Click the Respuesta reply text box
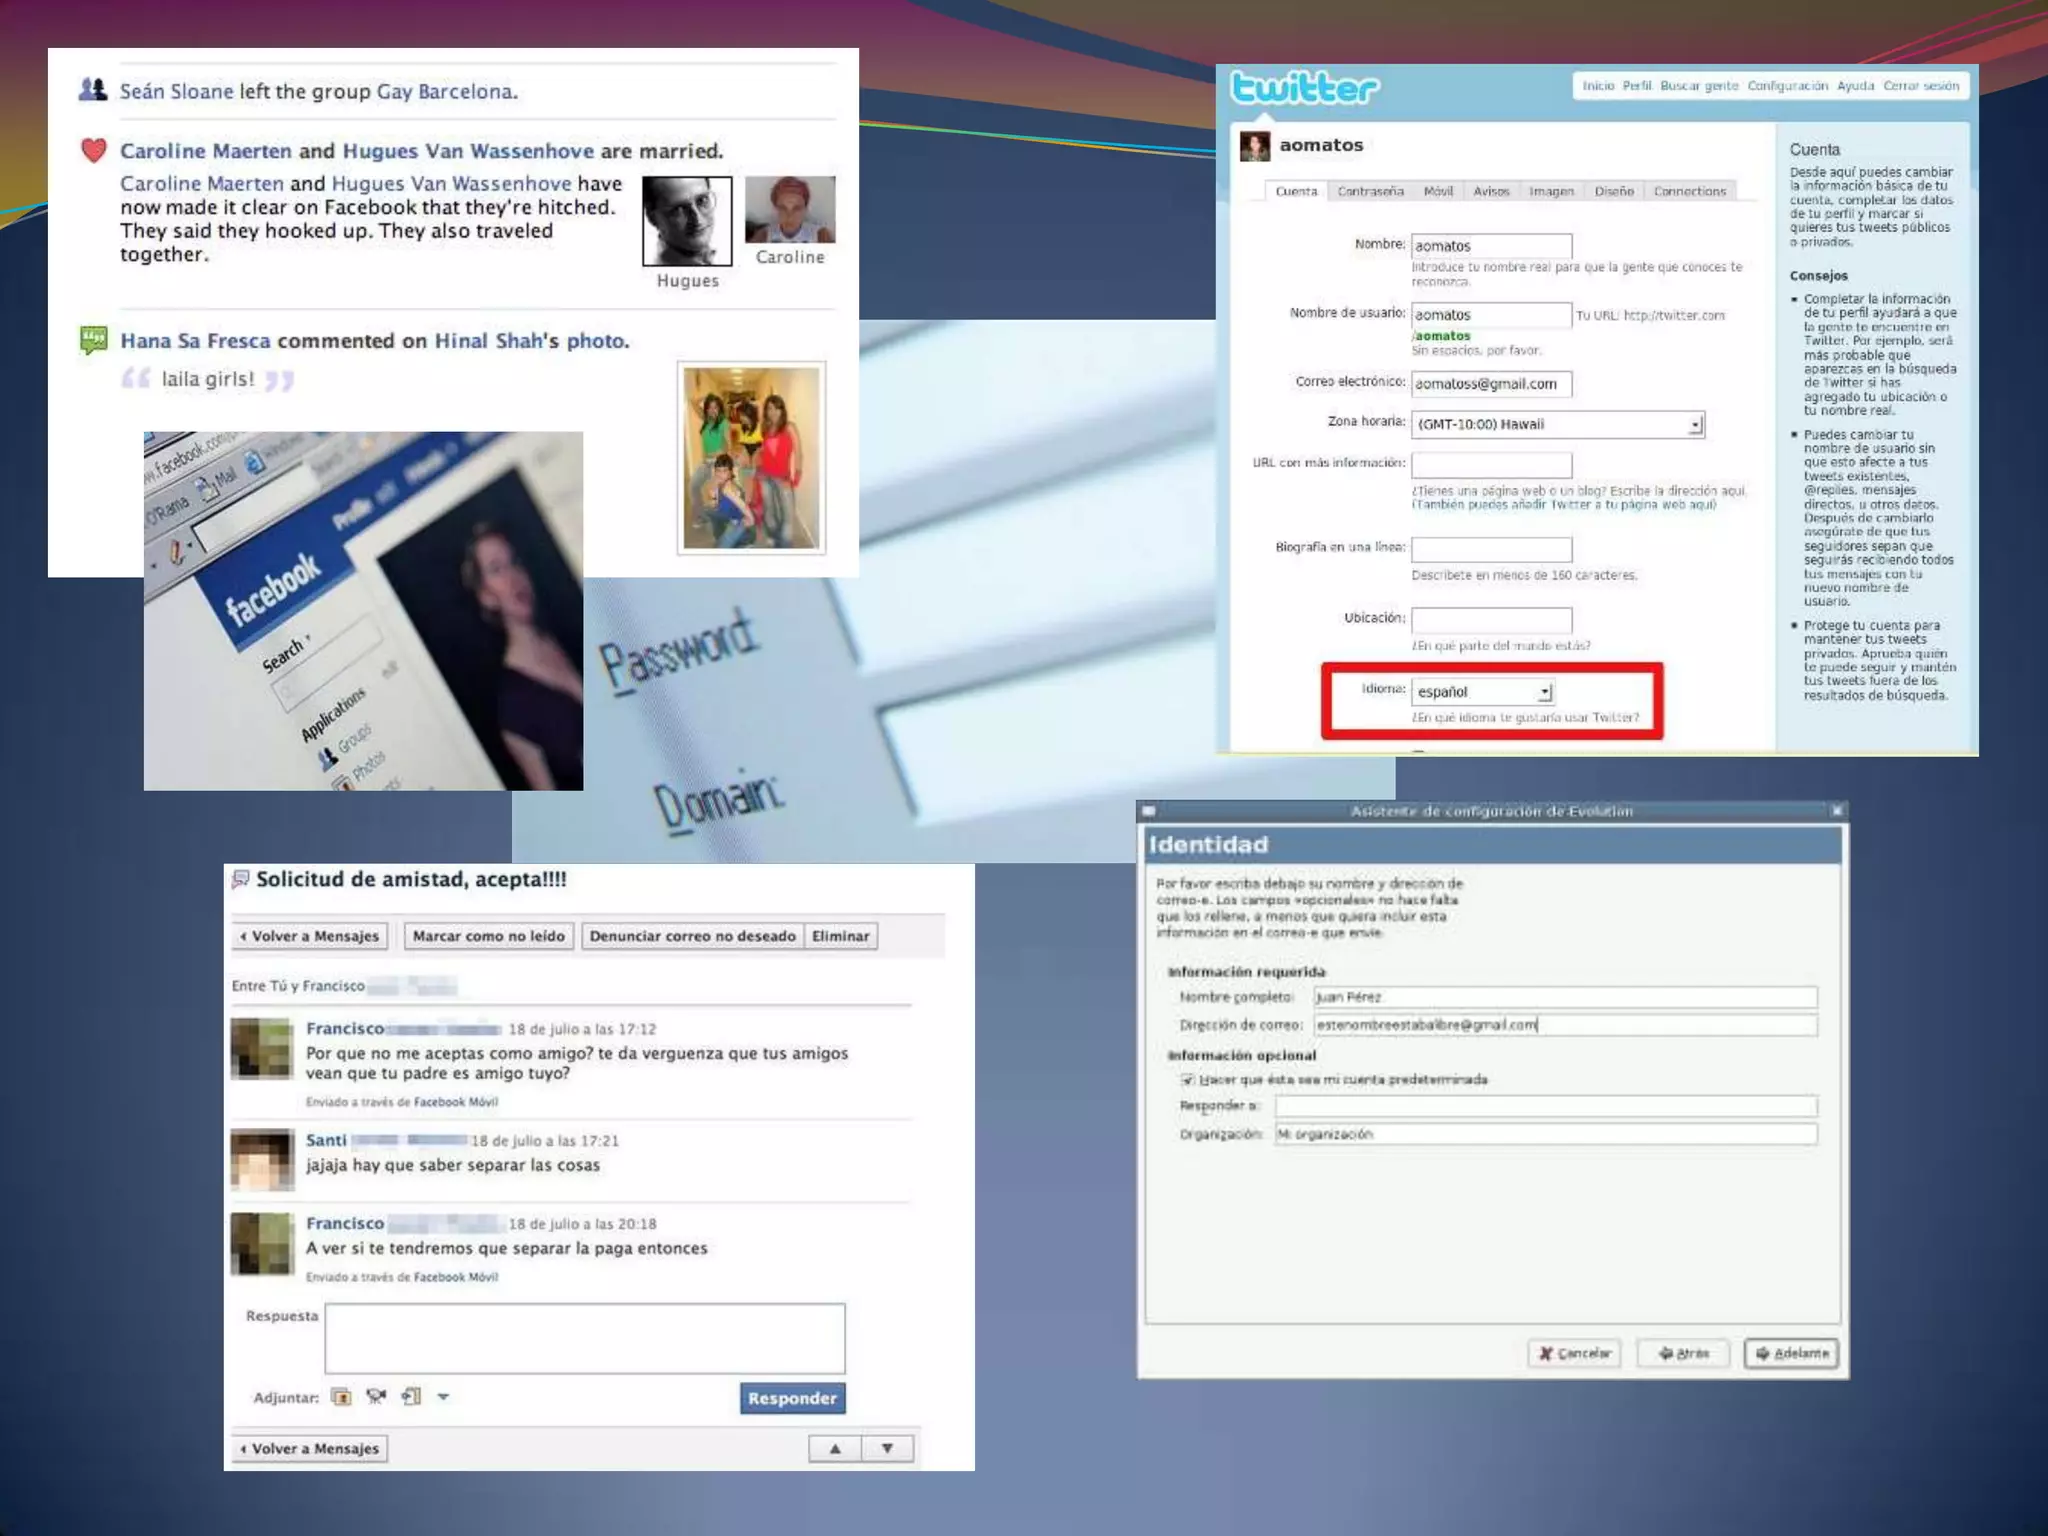The width and height of the screenshot is (2048, 1536). pyautogui.click(x=584, y=1338)
